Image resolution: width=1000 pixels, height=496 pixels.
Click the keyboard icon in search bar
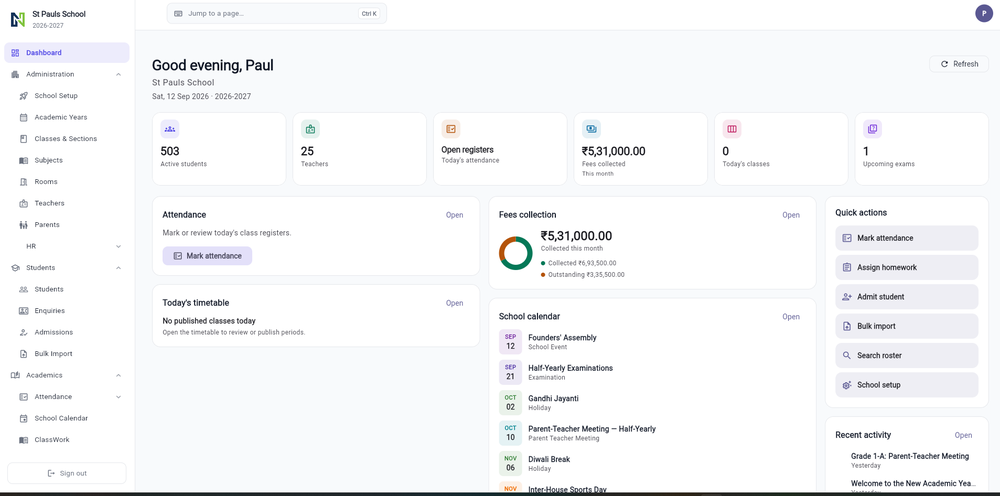[x=178, y=13]
